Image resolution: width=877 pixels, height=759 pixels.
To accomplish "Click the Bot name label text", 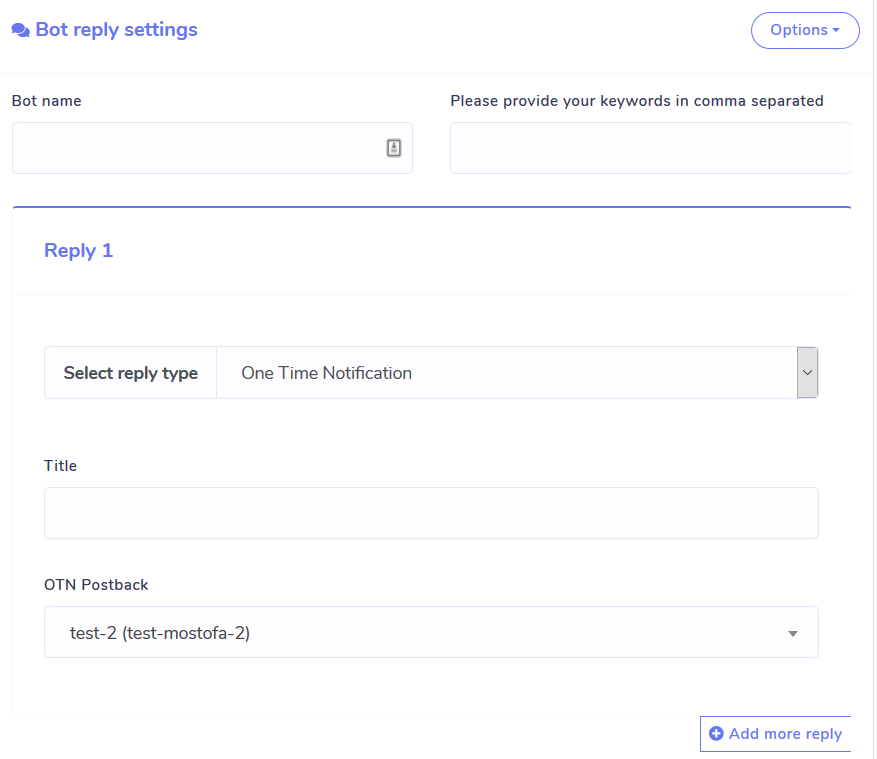I will pos(46,101).
